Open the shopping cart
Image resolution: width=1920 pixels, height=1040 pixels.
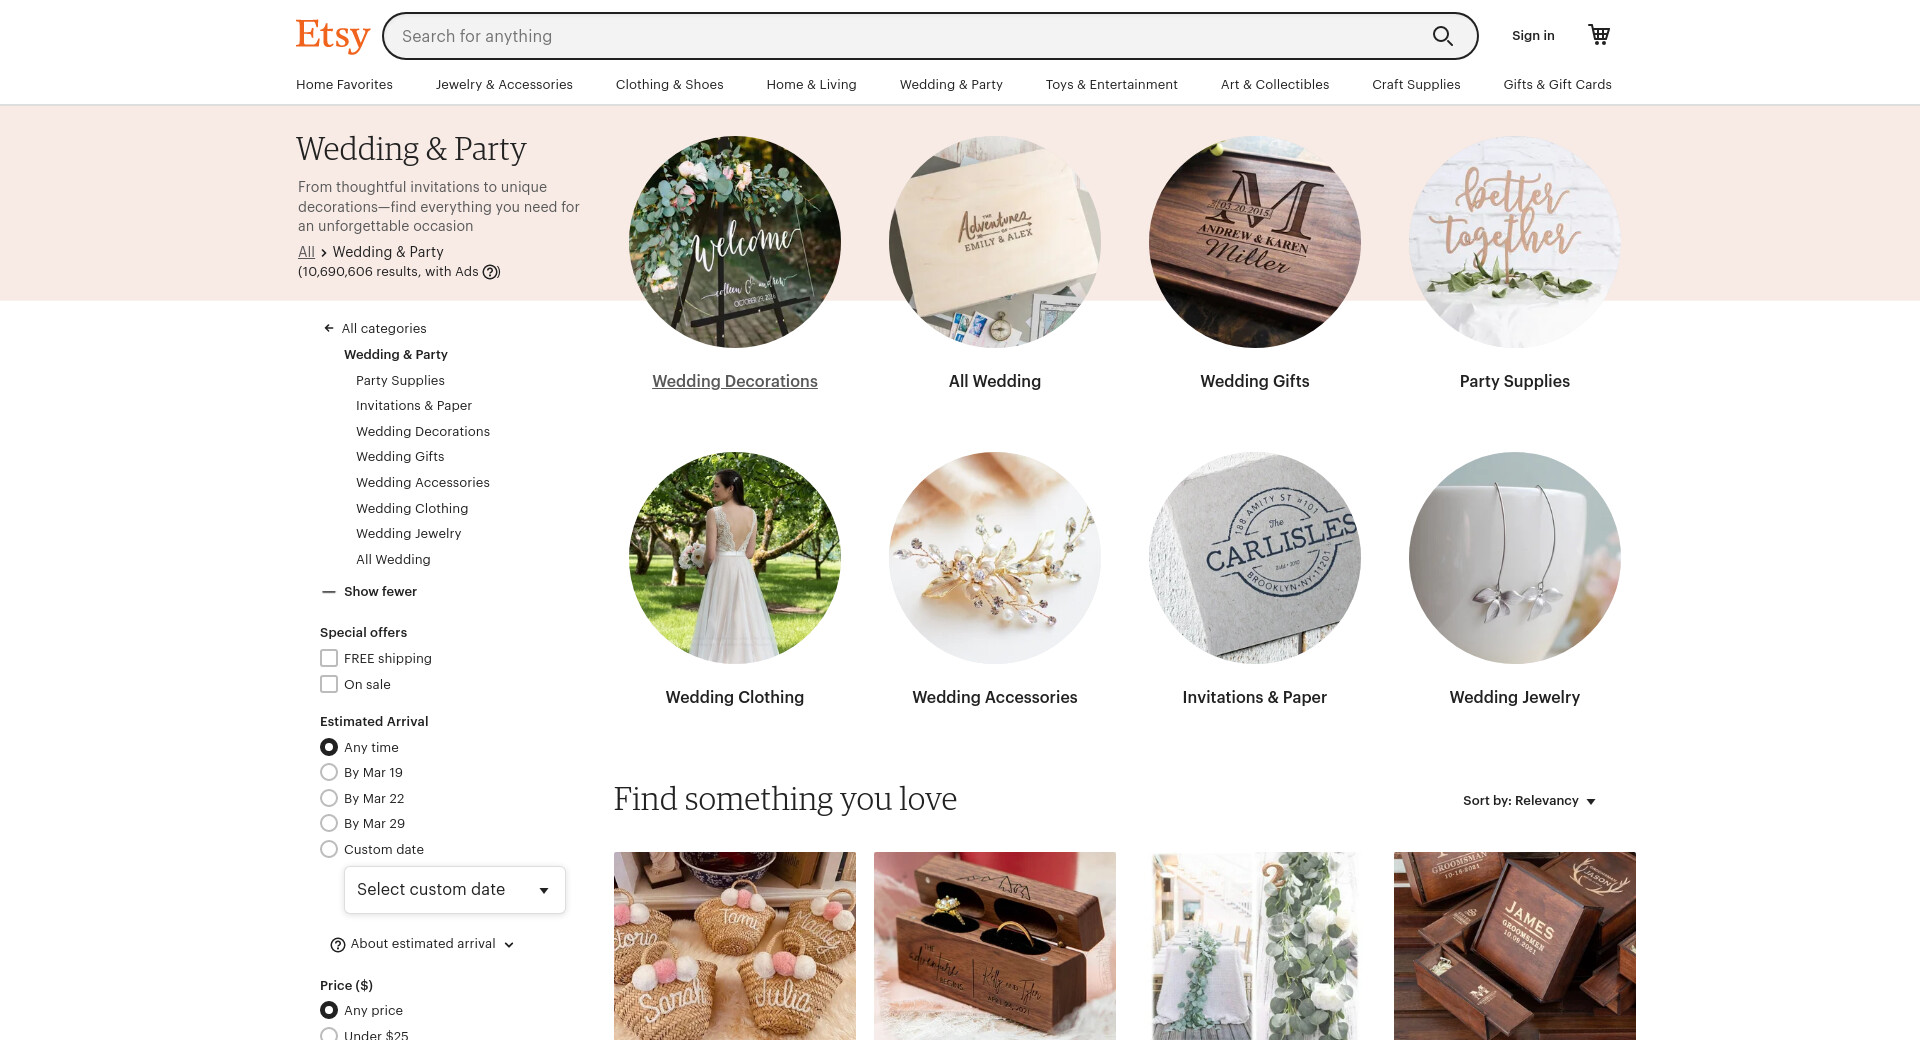tap(1599, 35)
